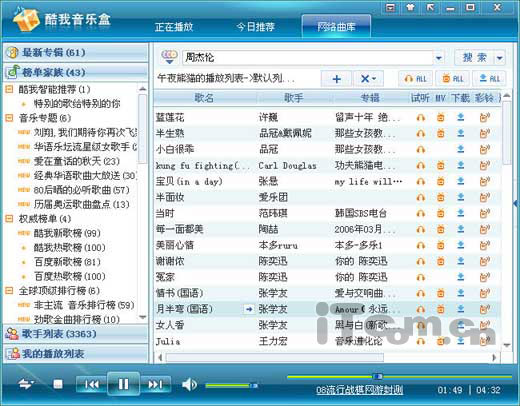Download the song 小白很乖
The width and height of the screenshot is (520, 406).
461,149
